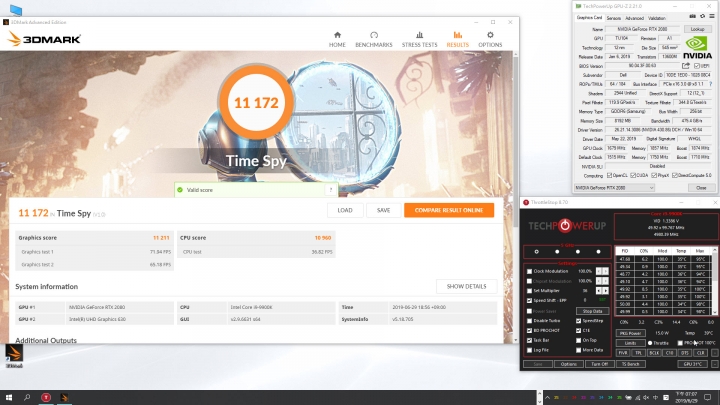Click the GPU-Z Lookup button
Screen dimensions: 720x405
coord(698,29)
